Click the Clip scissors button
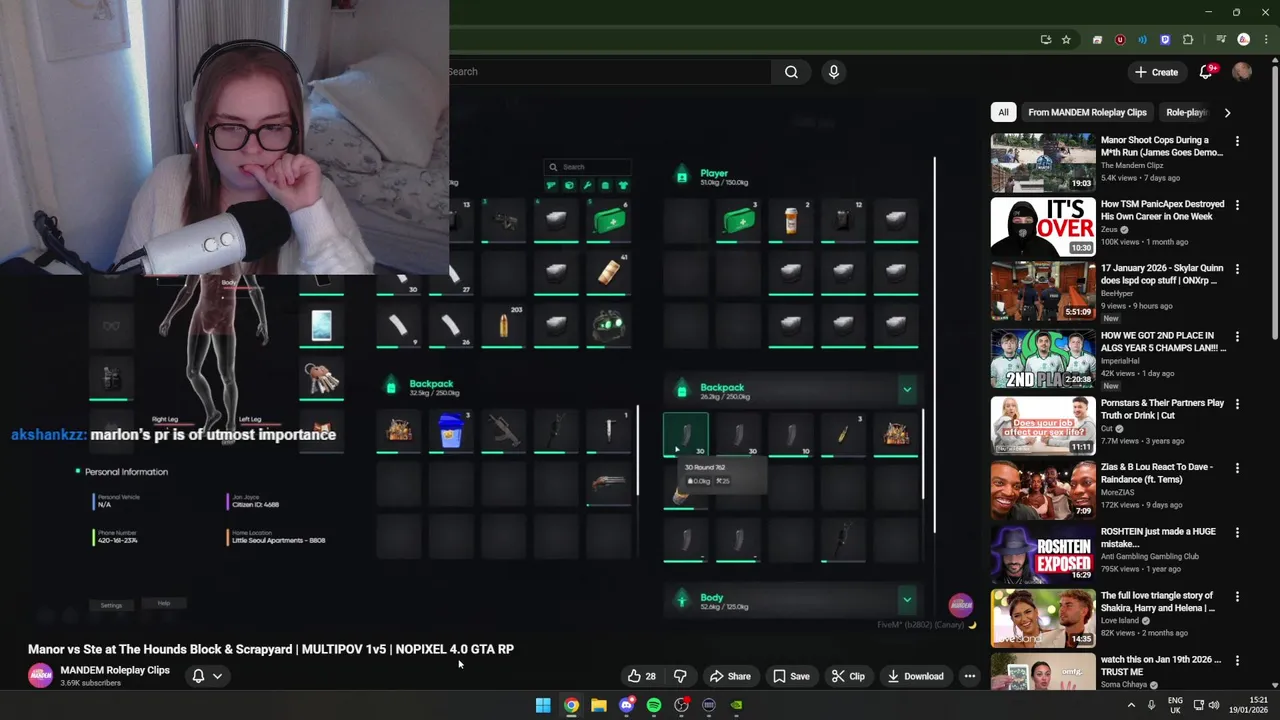1280x720 pixels. point(848,676)
